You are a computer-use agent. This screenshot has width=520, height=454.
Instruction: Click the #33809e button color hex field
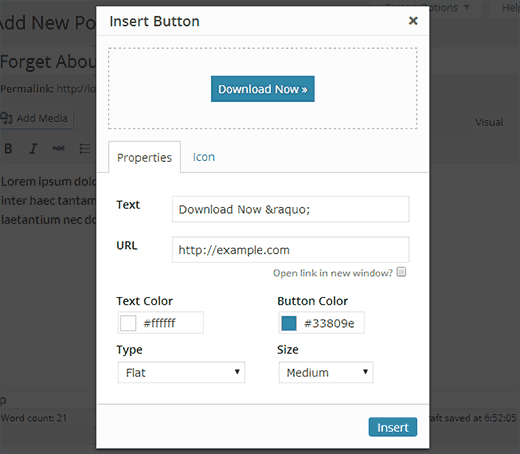point(329,323)
